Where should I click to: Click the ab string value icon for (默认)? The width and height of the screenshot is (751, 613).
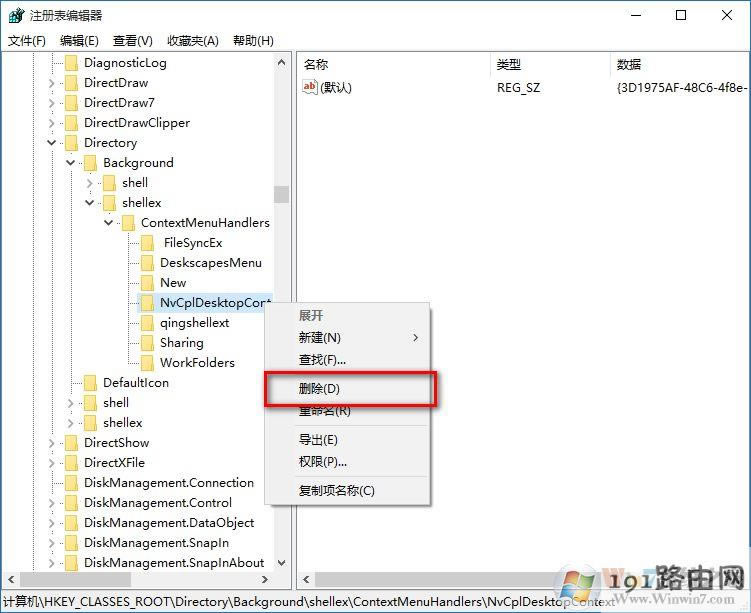point(310,87)
